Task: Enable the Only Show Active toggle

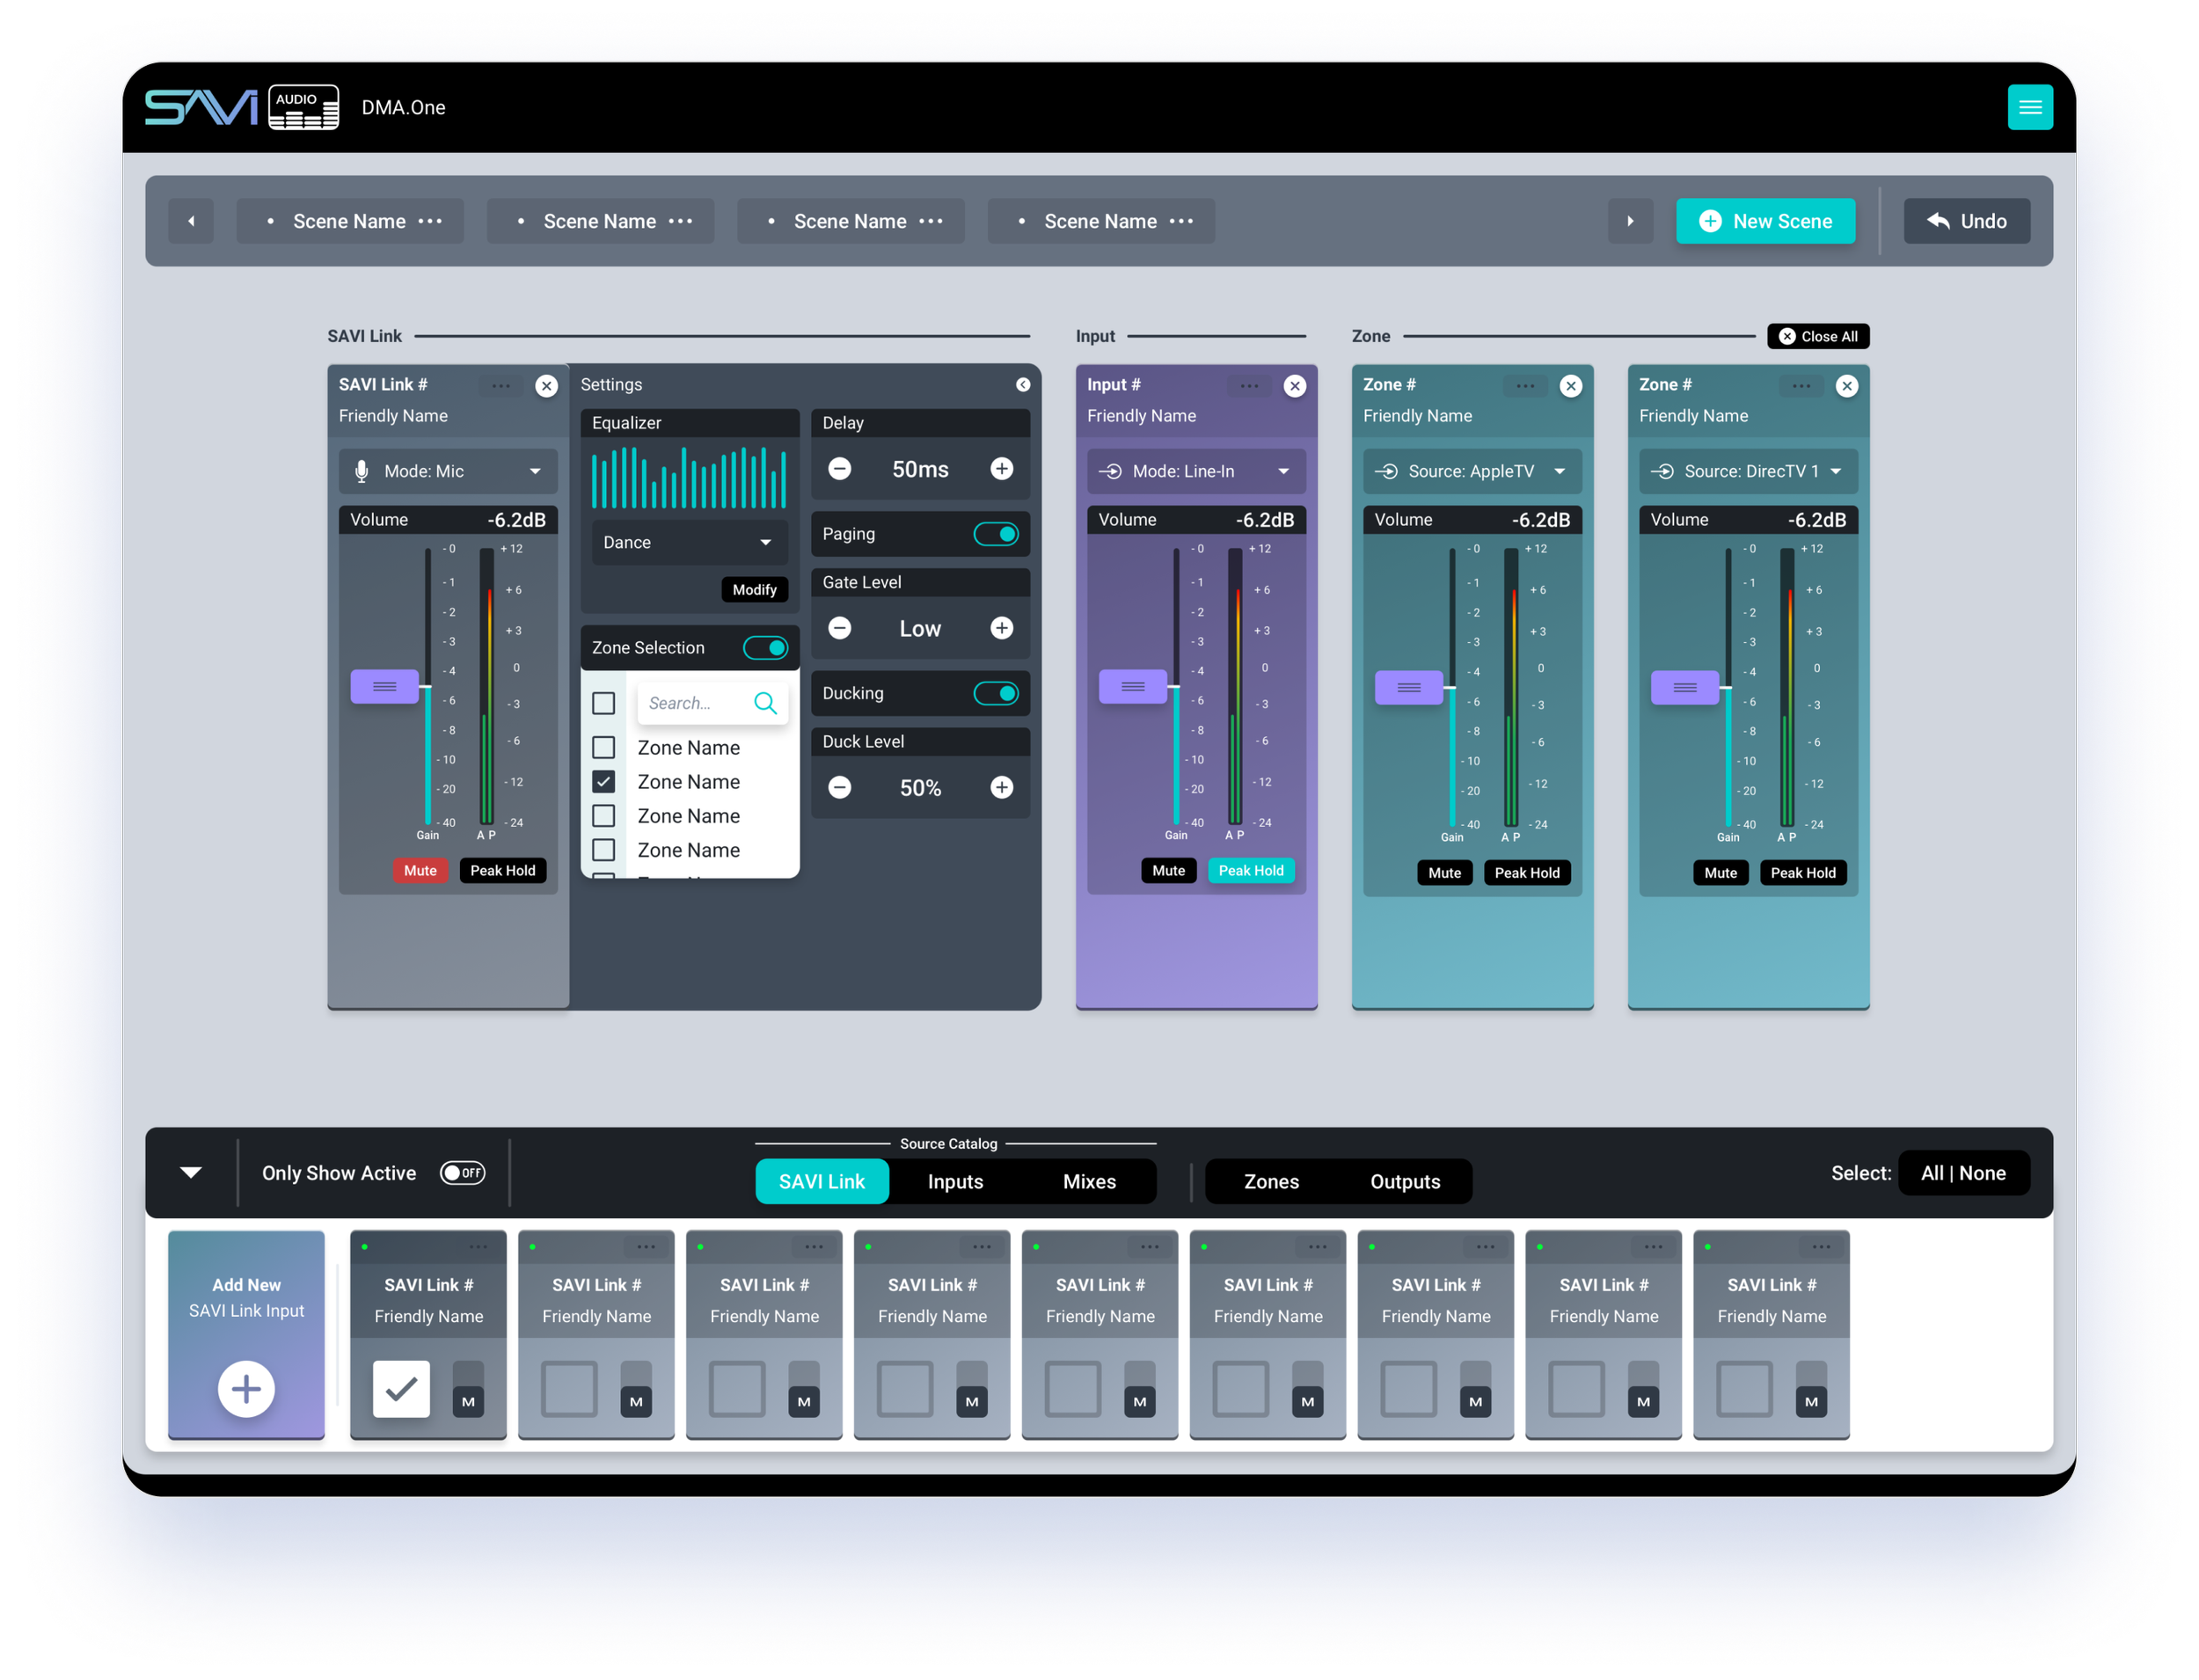Action: [x=462, y=1173]
